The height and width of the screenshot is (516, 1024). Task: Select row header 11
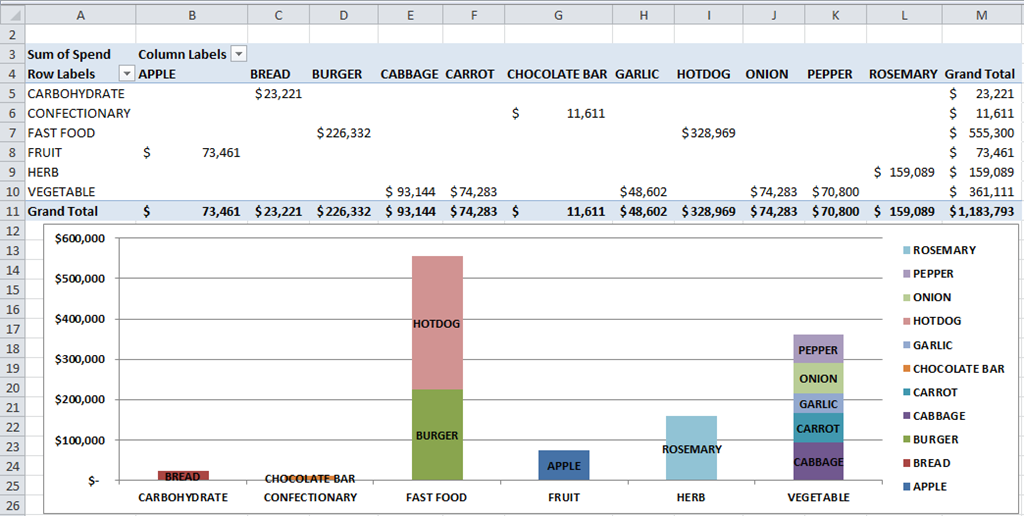click(12, 211)
